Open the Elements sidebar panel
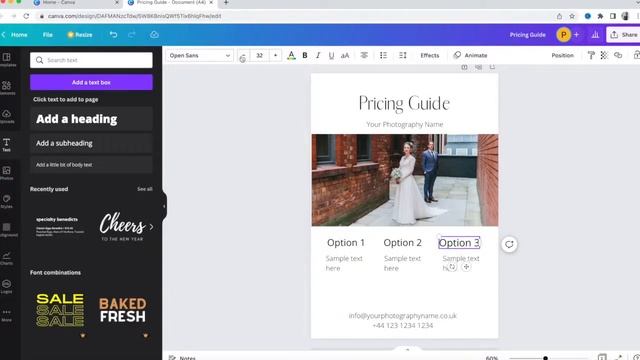This screenshot has width=640, height=360. click(x=7, y=88)
